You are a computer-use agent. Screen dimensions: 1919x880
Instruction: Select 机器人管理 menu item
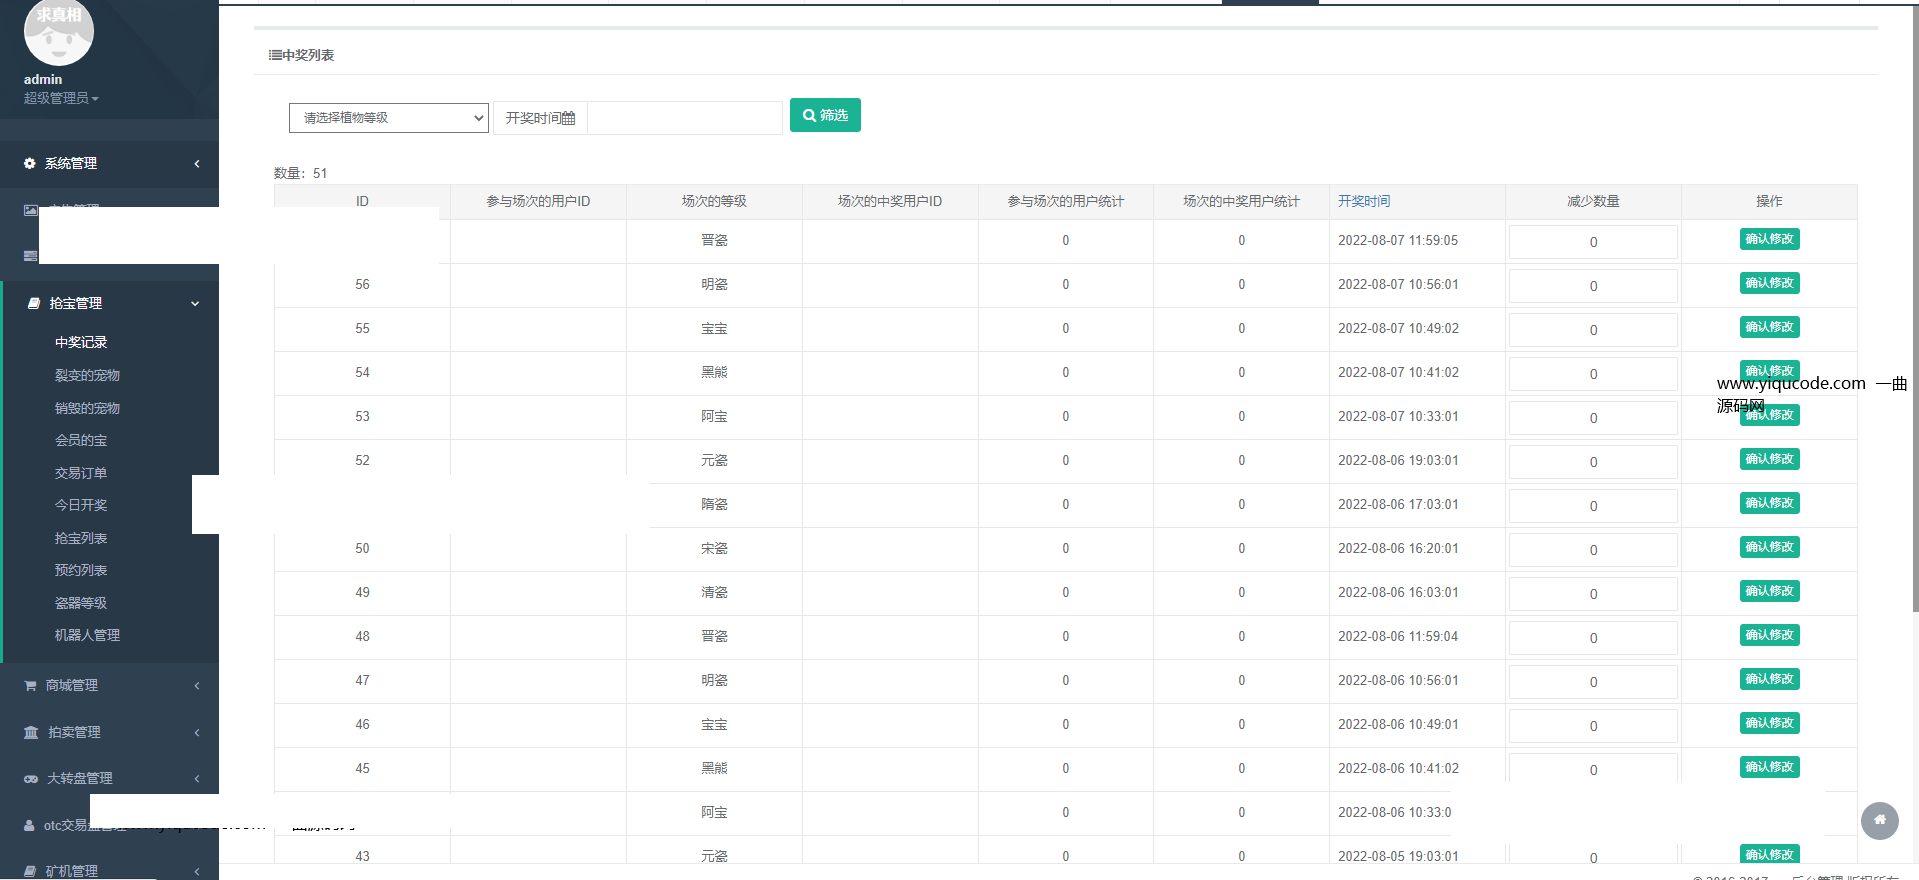tap(87, 635)
